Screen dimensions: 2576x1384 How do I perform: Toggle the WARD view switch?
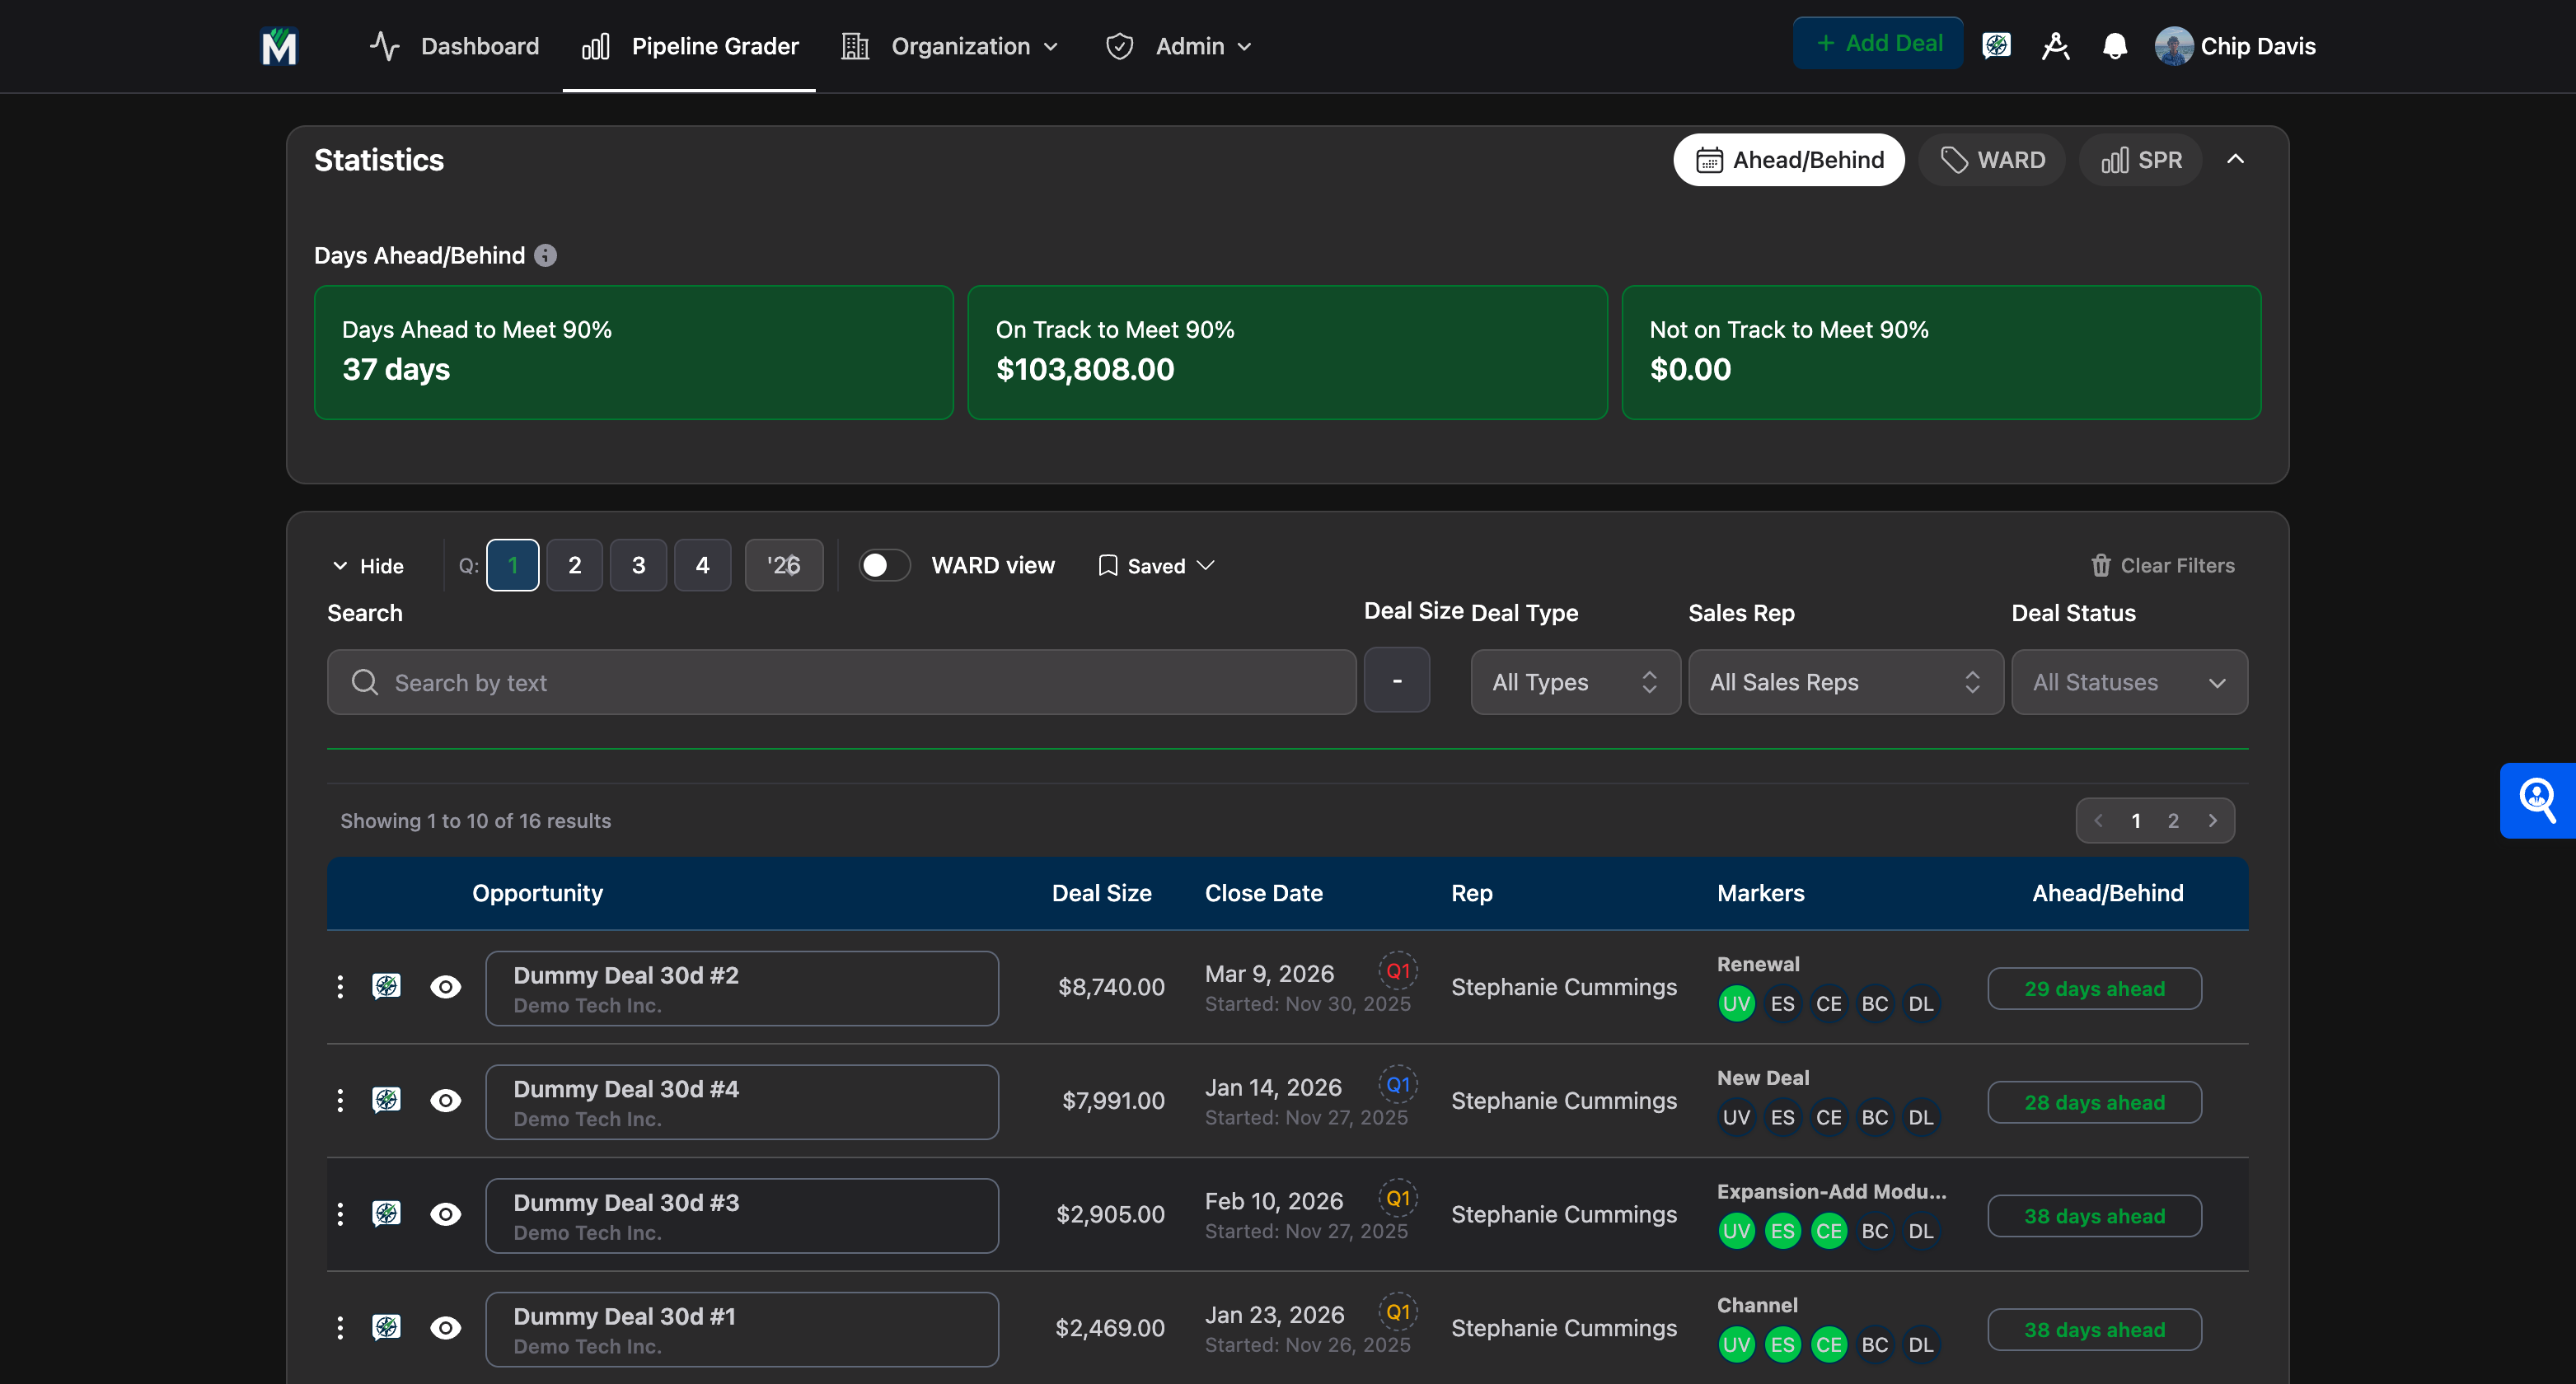(x=884, y=565)
